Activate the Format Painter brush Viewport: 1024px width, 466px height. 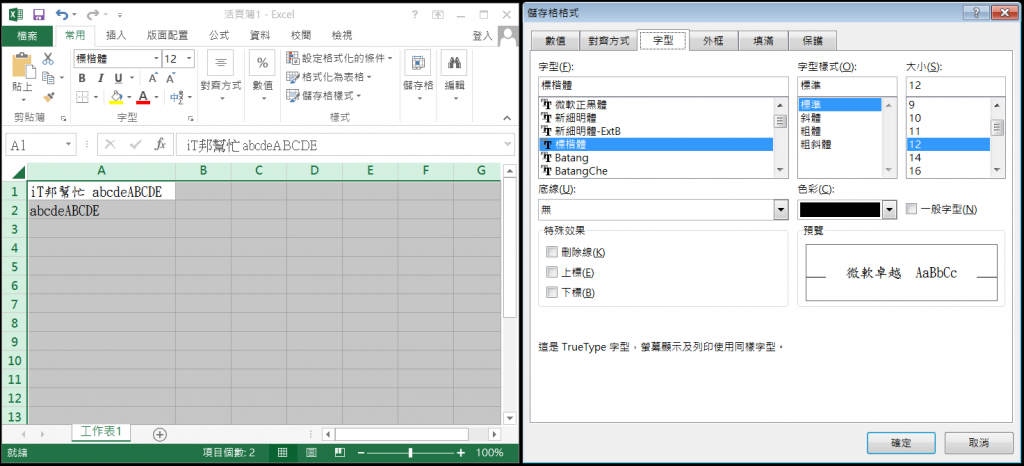pyautogui.click(x=48, y=97)
